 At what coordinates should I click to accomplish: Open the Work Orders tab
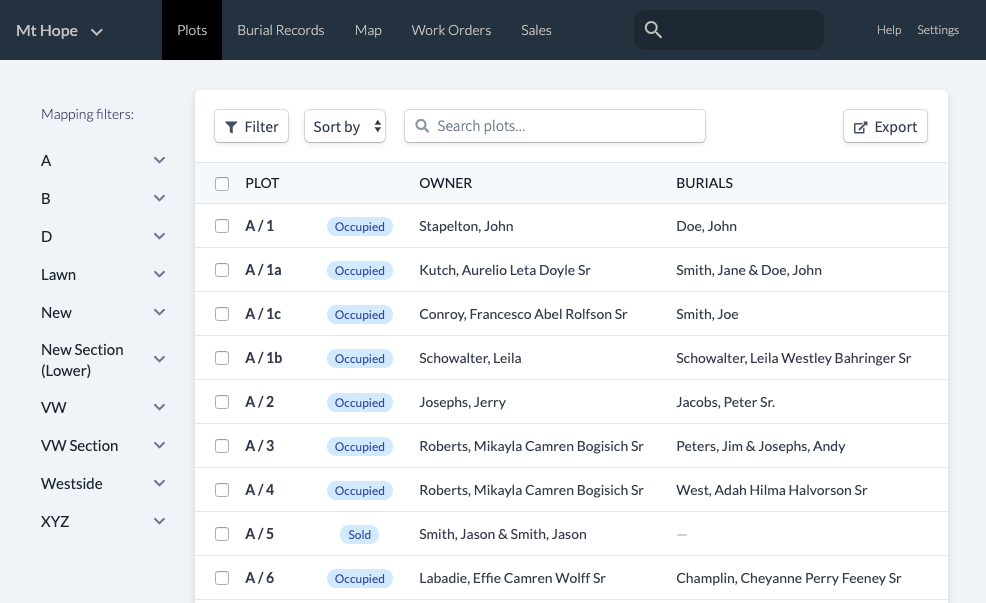(x=451, y=30)
